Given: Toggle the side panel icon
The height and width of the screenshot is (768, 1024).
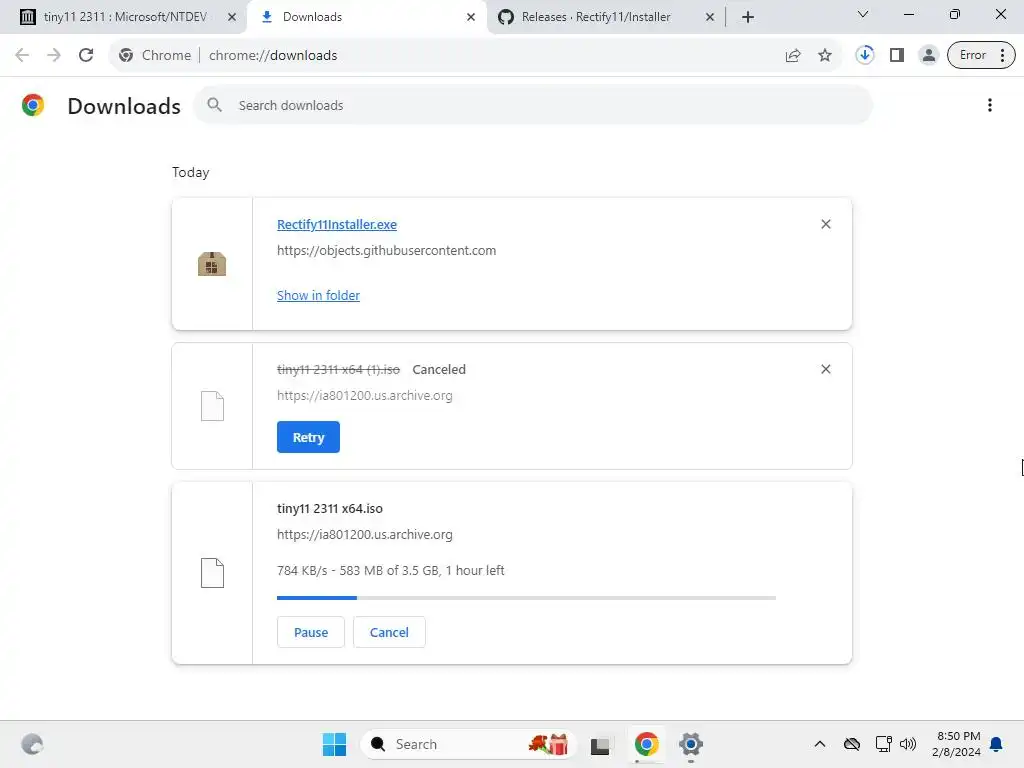Looking at the screenshot, I should (x=897, y=56).
